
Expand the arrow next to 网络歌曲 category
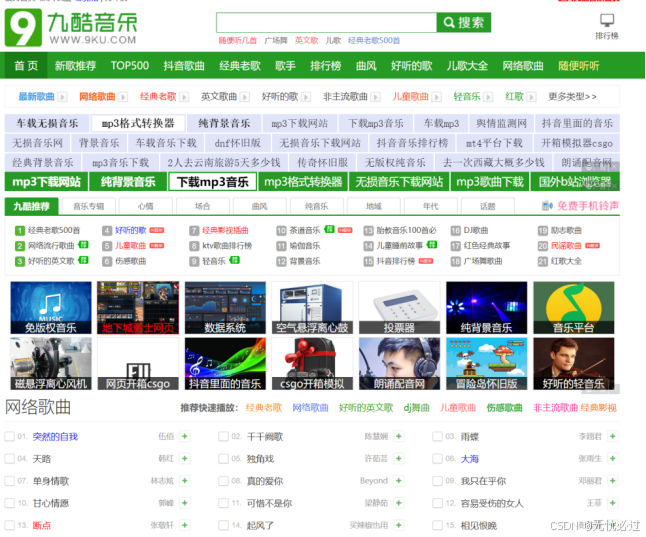pyautogui.click(x=123, y=97)
